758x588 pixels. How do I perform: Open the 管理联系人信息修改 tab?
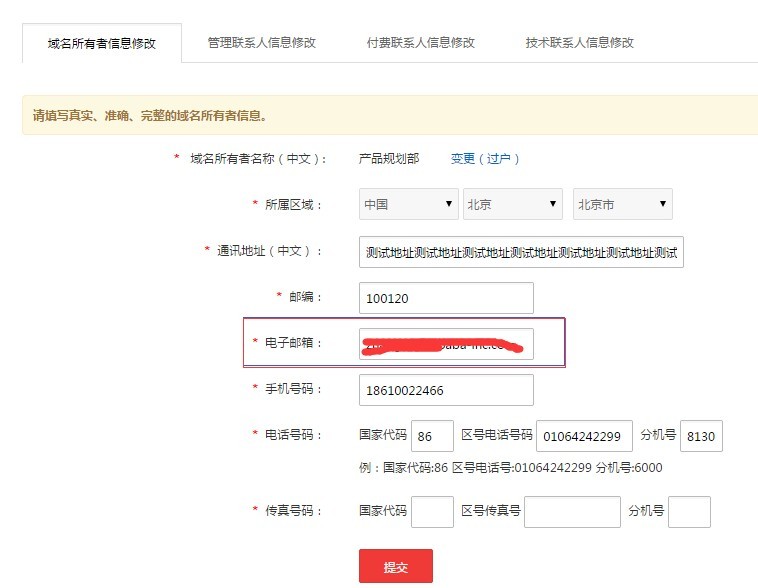pos(262,43)
